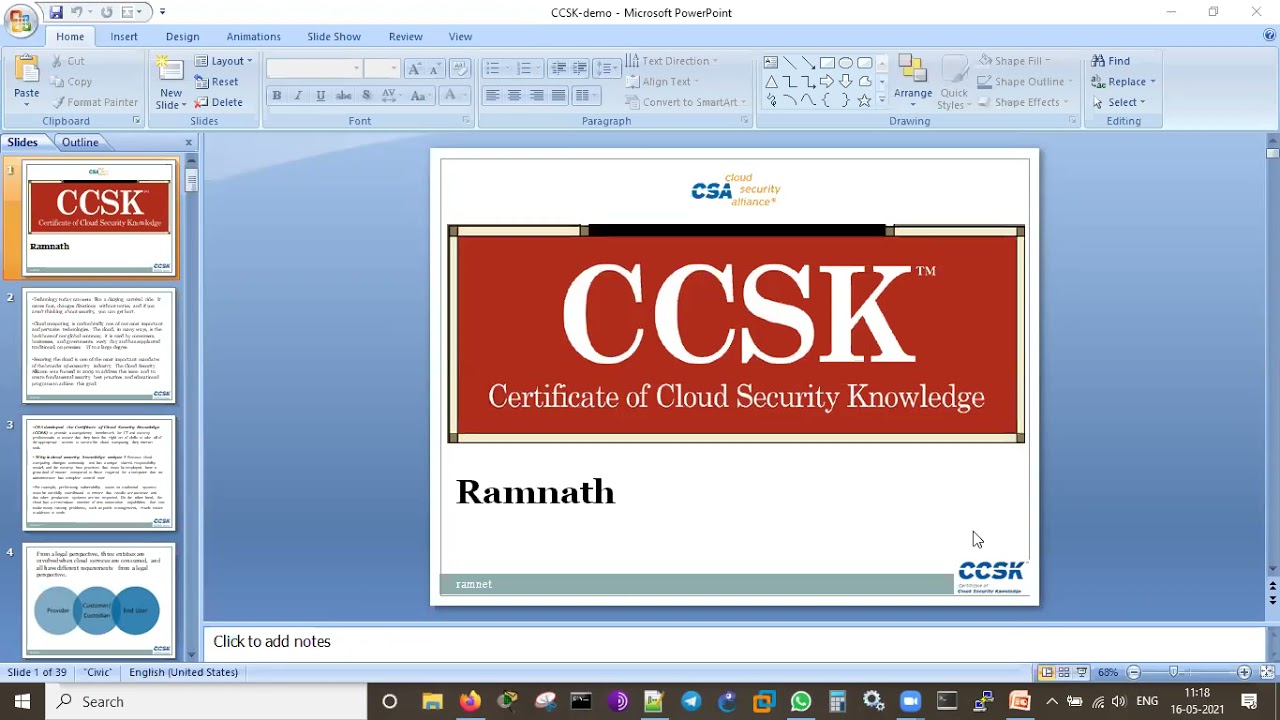This screenshot has height=720, width=1280.
Task: Open the Font size combo box
Action: pyautogui.click(x=381, y=68)
